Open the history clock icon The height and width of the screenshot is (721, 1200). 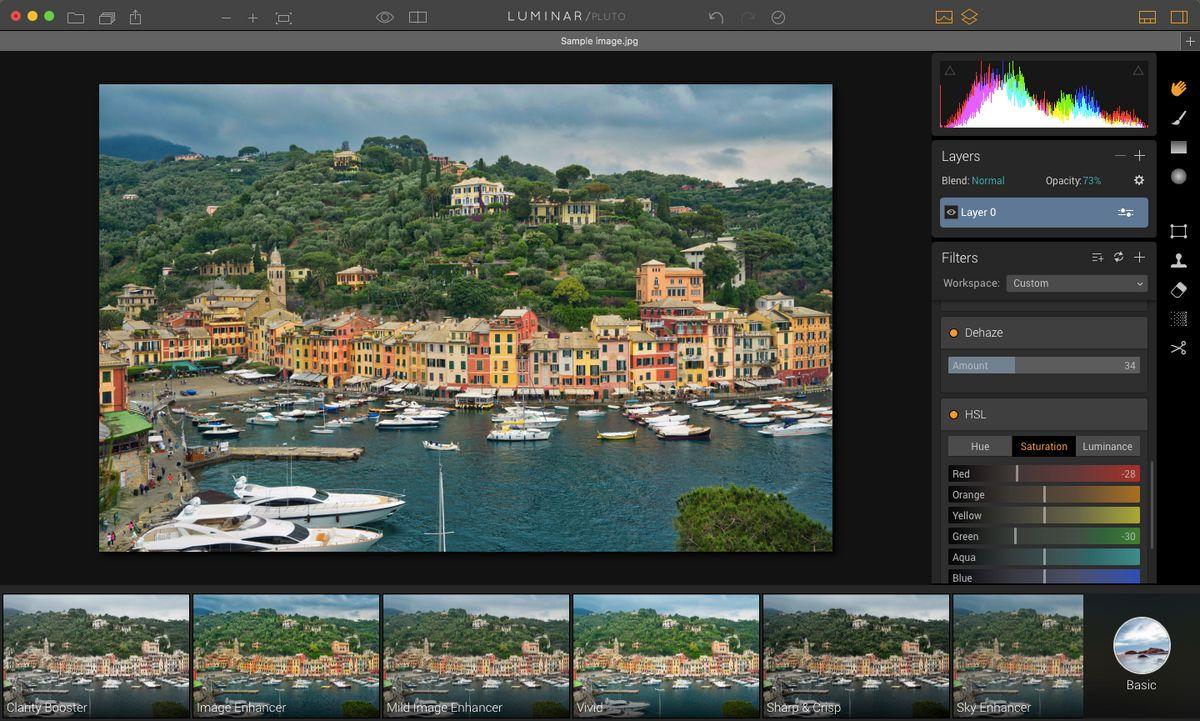[779, 17]
